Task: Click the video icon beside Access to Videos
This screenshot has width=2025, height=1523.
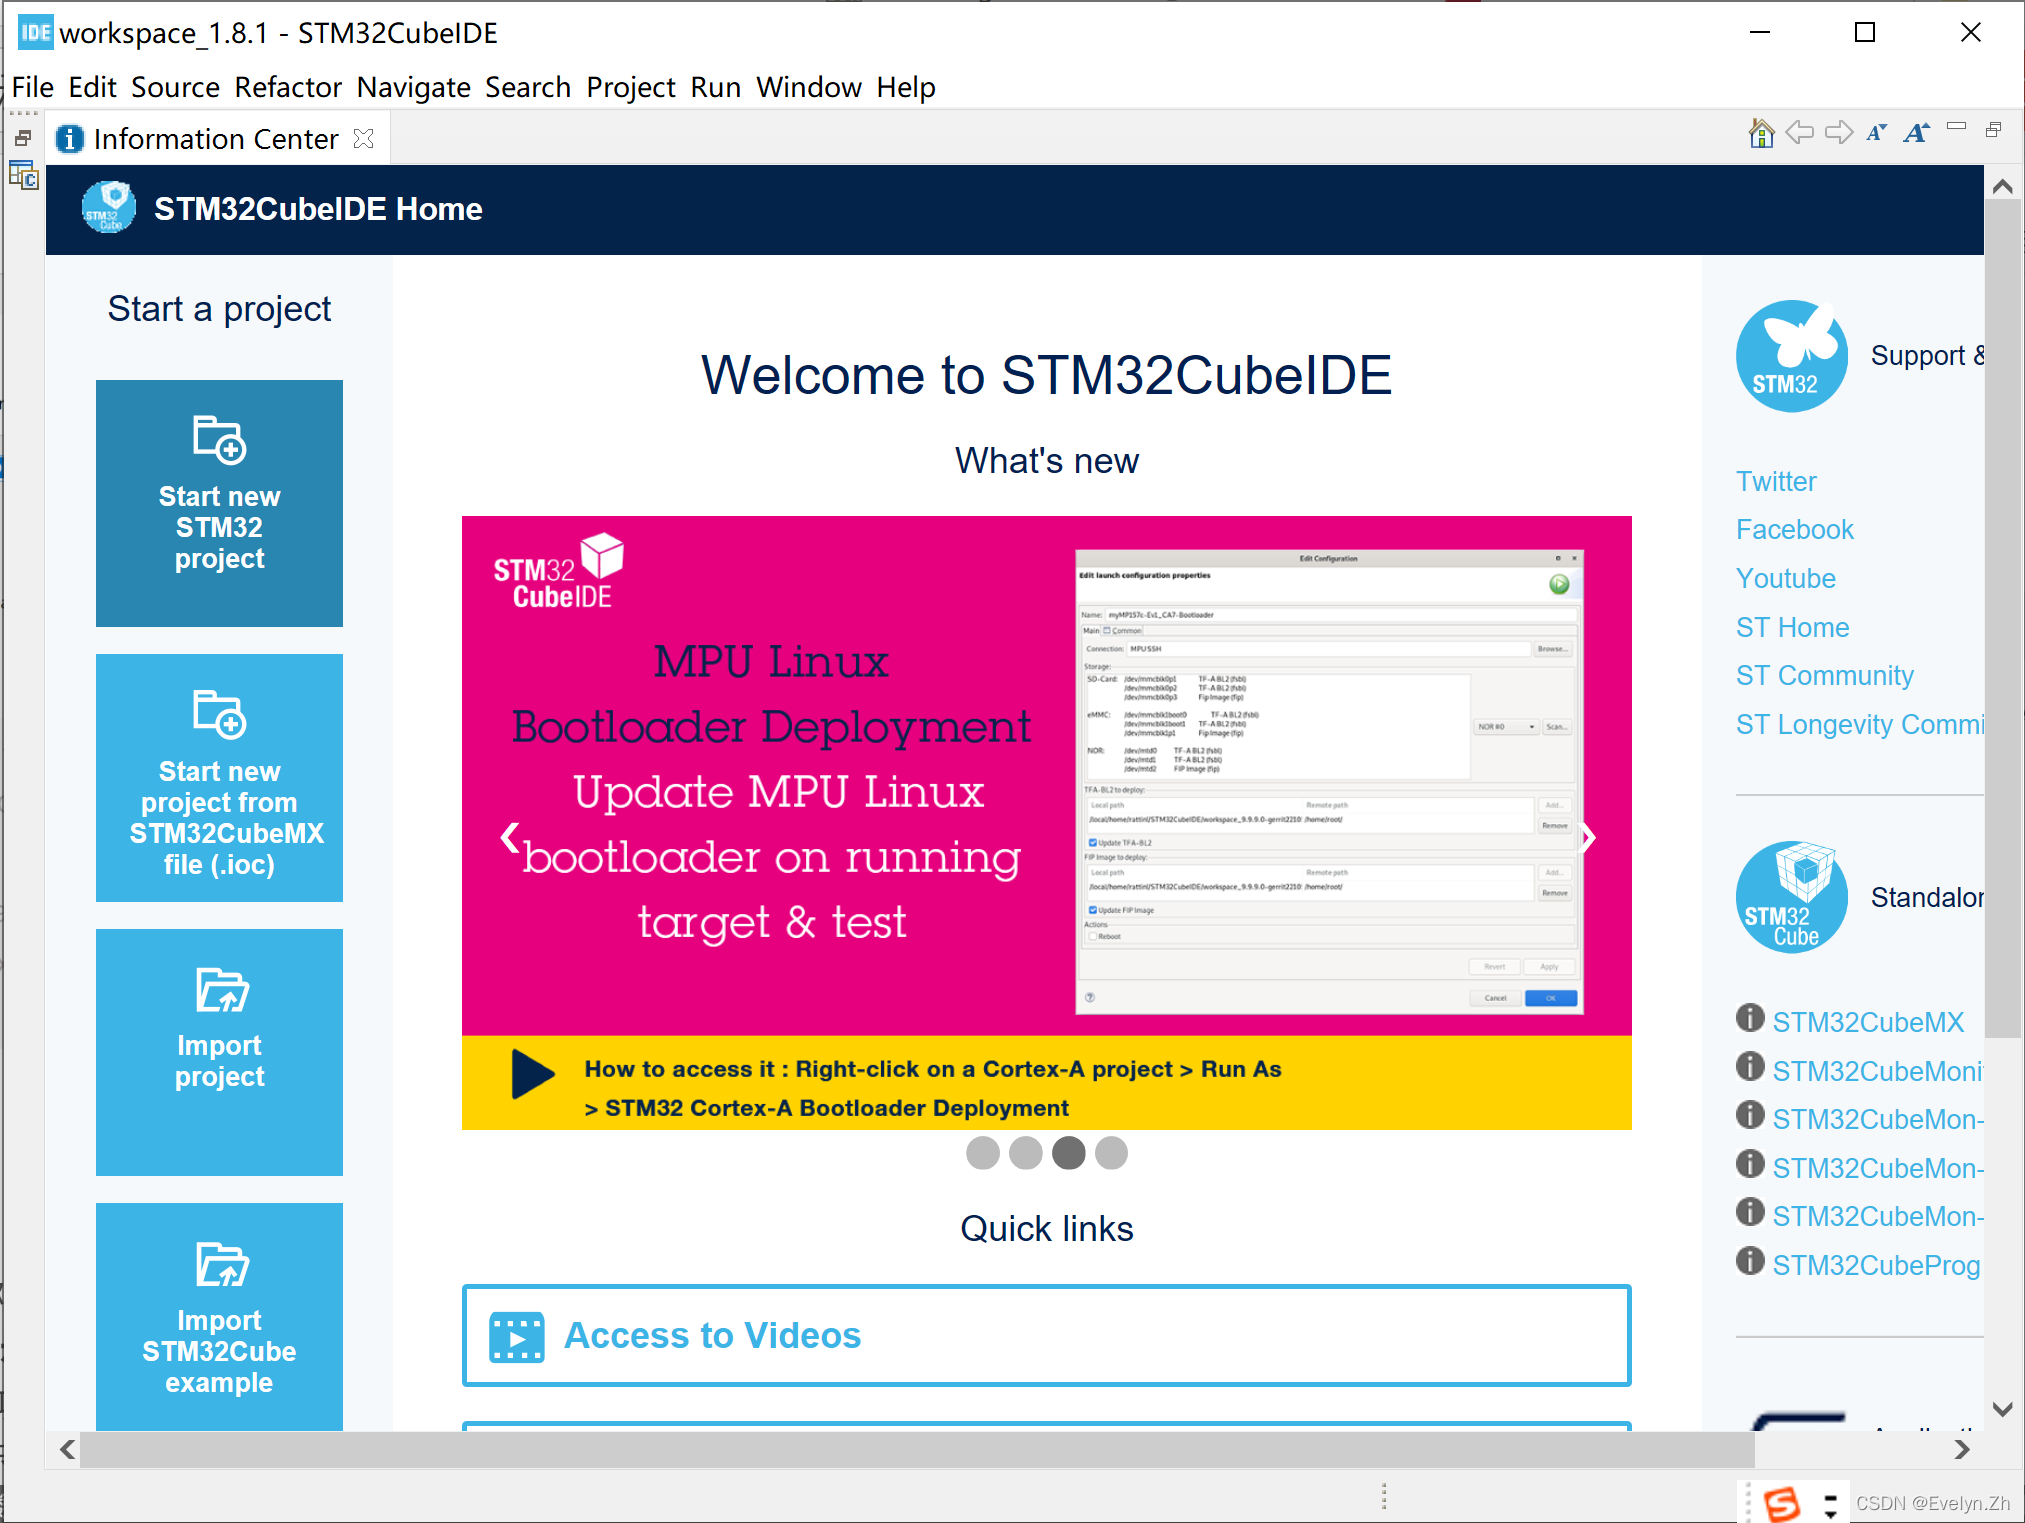Action: point(517,1337)
